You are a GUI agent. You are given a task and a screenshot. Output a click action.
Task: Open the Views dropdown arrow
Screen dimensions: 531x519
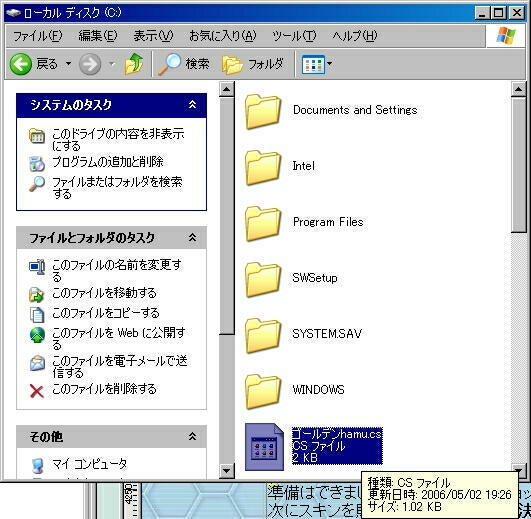pos(329,63)
